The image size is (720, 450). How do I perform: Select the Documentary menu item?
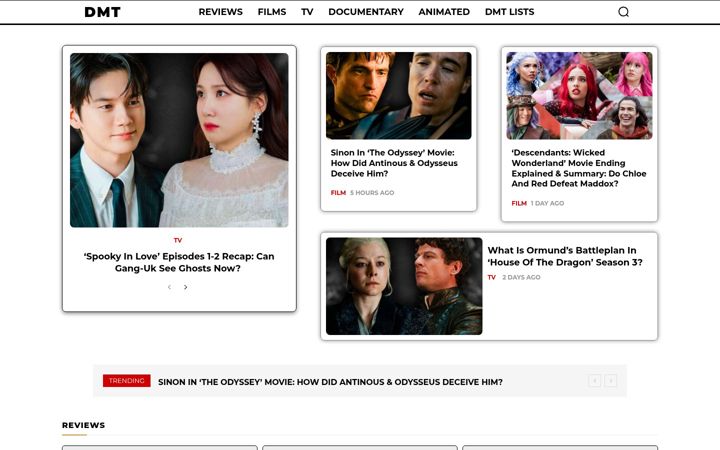point(366,12)
